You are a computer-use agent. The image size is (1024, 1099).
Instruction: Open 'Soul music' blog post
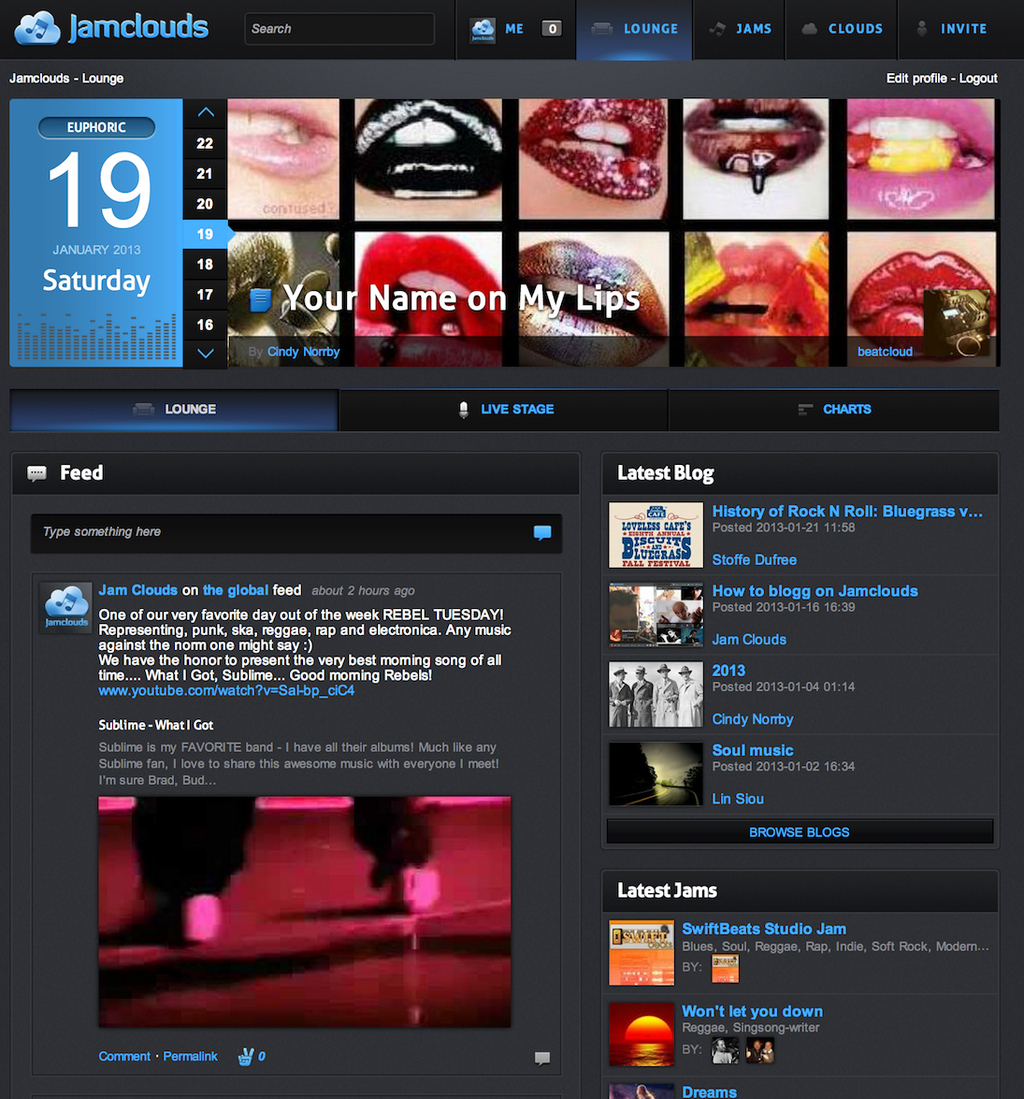pos(753,750)
